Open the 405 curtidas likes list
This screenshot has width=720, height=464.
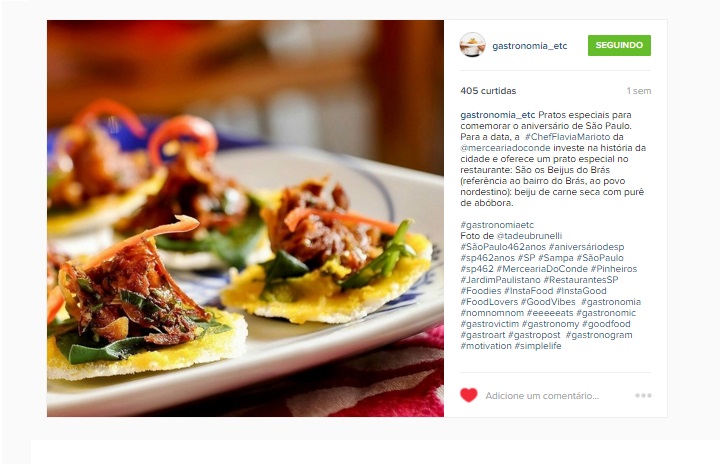(488, 91)
